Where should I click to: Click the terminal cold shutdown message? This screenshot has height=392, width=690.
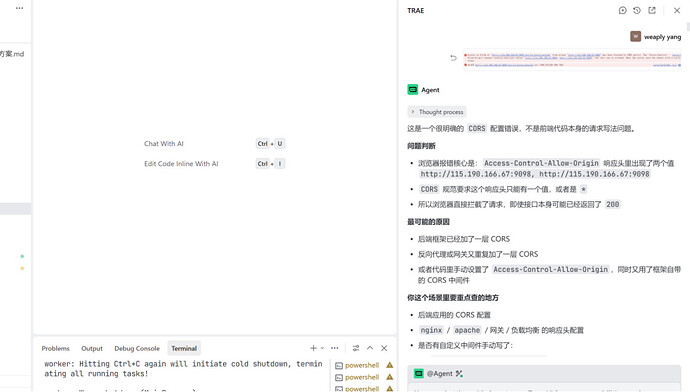point(184,369)
